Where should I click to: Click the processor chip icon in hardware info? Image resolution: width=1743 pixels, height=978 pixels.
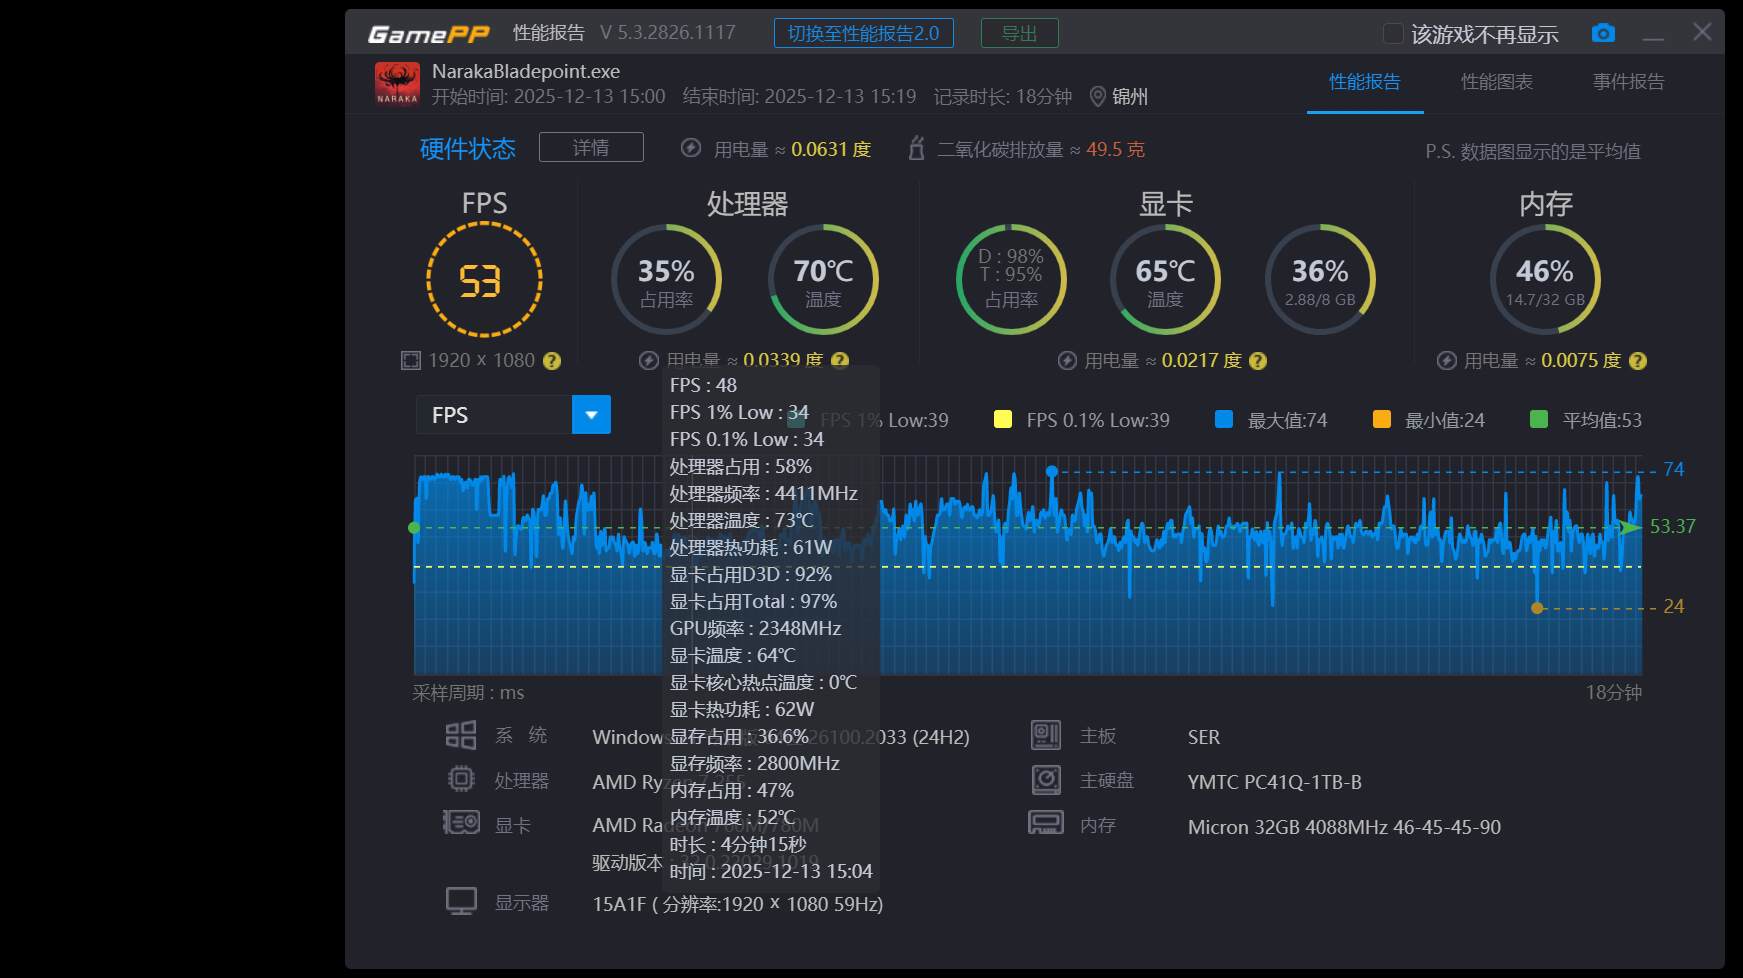coord(460,779)
